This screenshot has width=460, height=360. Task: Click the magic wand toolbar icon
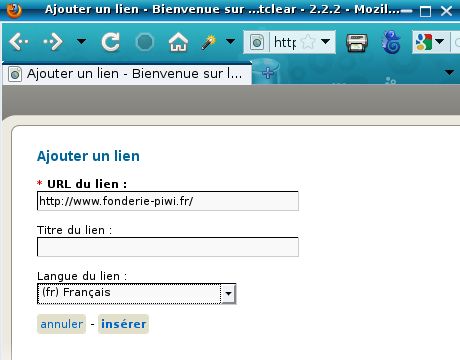[x=209, y=43]
